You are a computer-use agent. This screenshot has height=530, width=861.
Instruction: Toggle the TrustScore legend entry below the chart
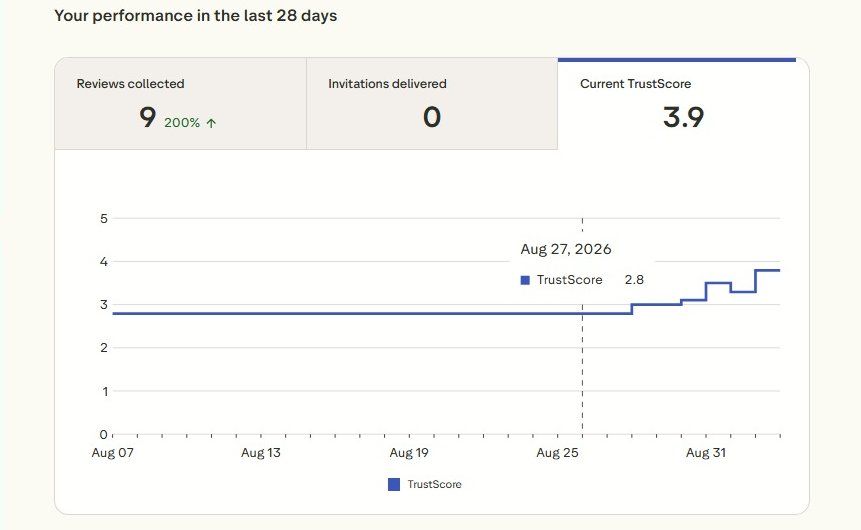pos(424,484)
